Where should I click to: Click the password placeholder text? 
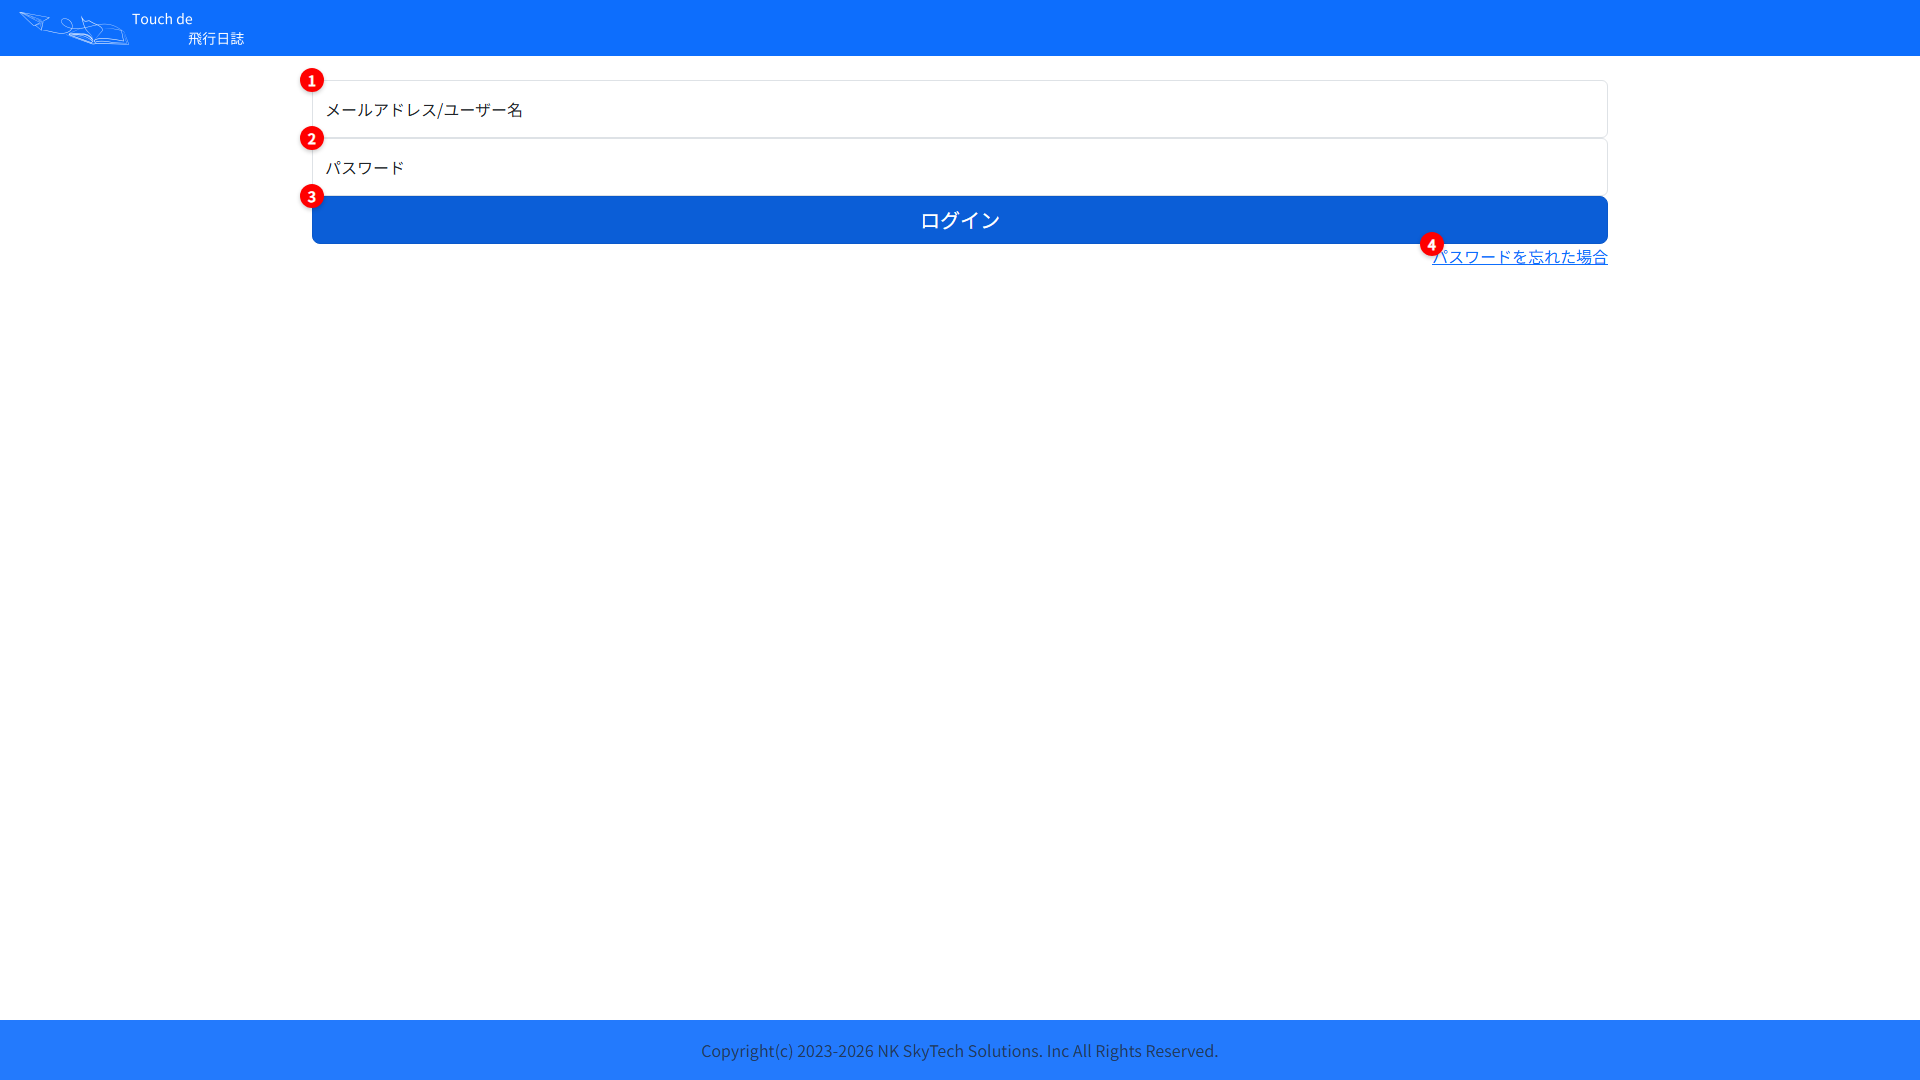[x=365, y=167]
